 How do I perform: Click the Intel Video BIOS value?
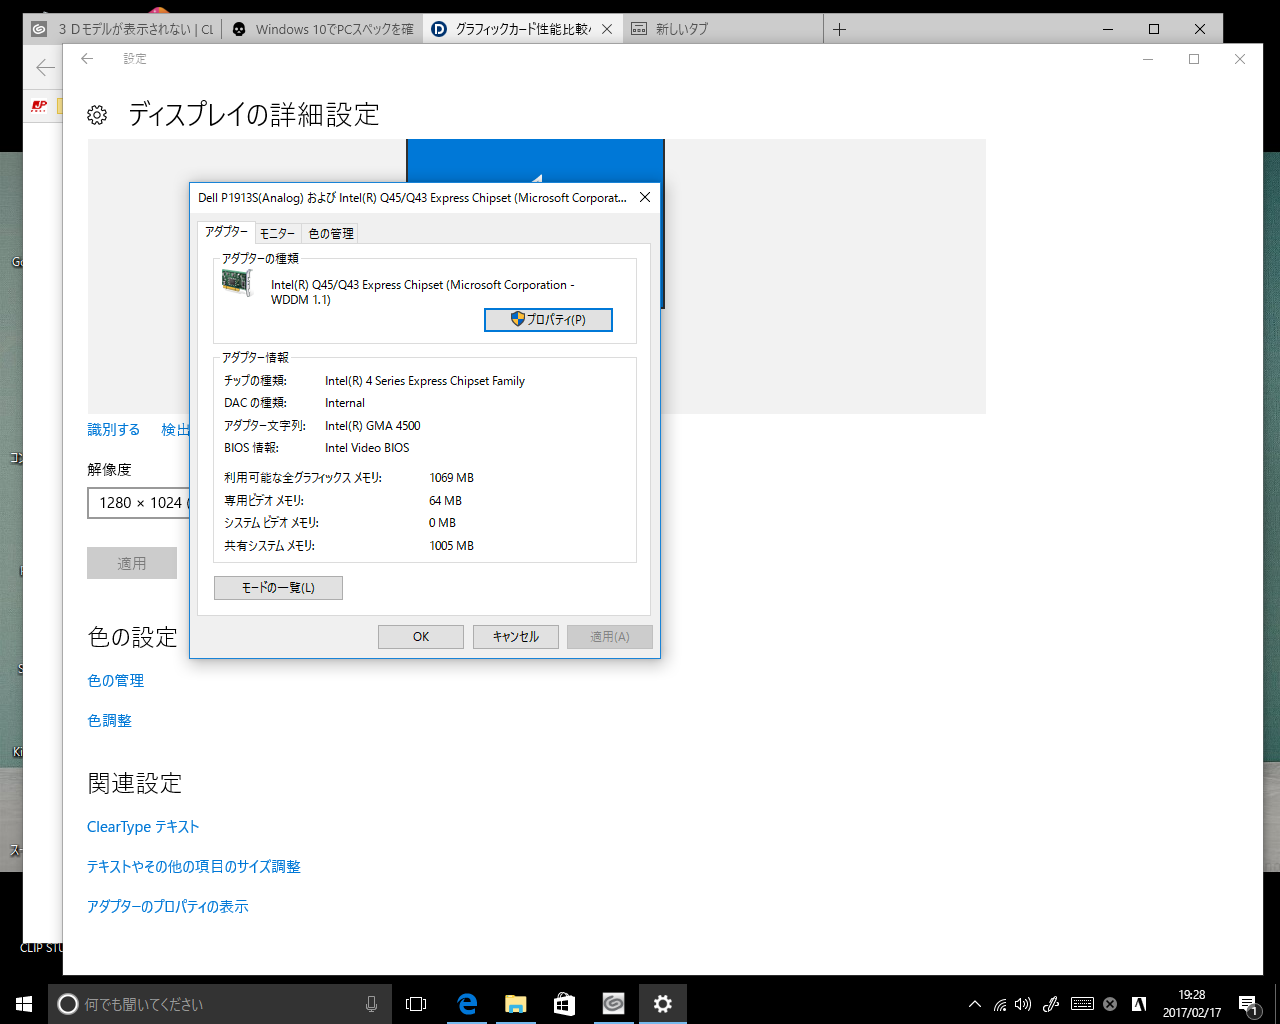click(x=367, y=448)
